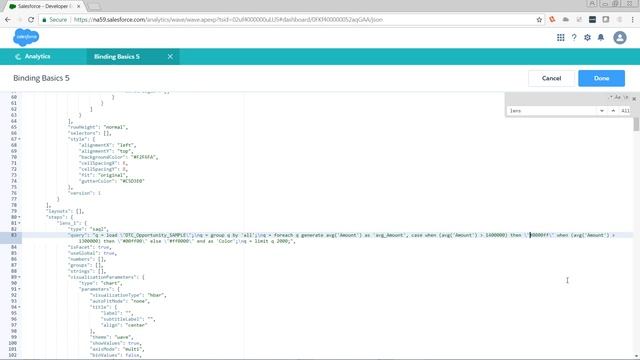Open a new browser tab

(x=93, y=6)
